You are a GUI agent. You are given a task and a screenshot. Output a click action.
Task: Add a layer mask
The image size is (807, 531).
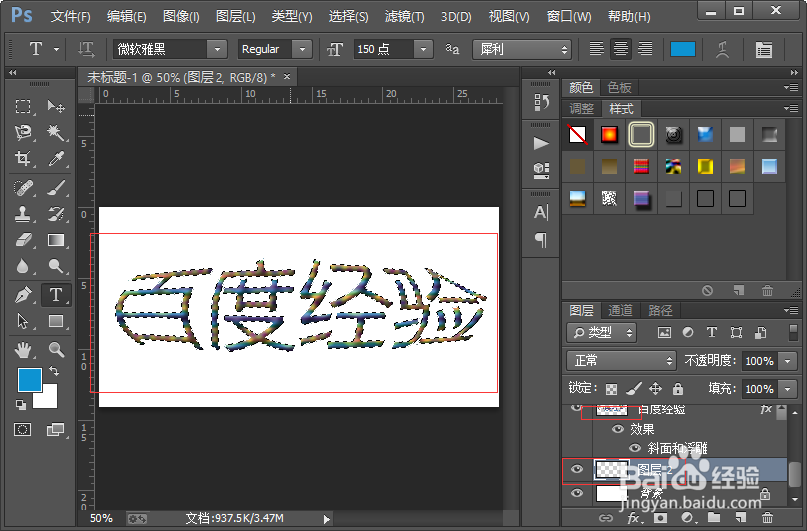point(660,518)
